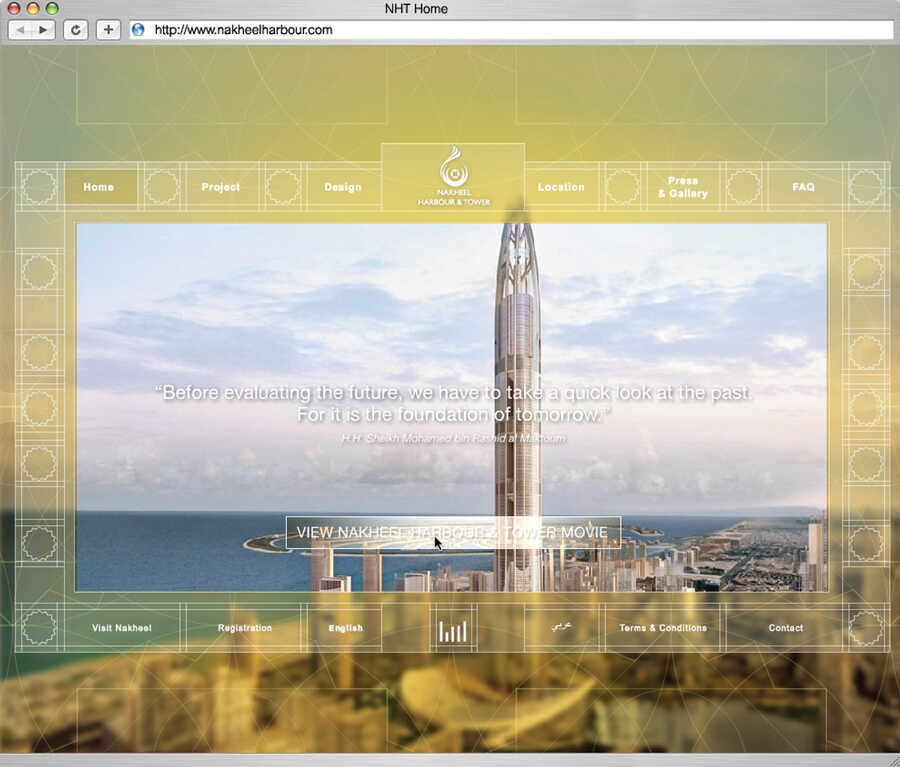
Task: Click the green zoom window button
Action: (x=52, y=8)
